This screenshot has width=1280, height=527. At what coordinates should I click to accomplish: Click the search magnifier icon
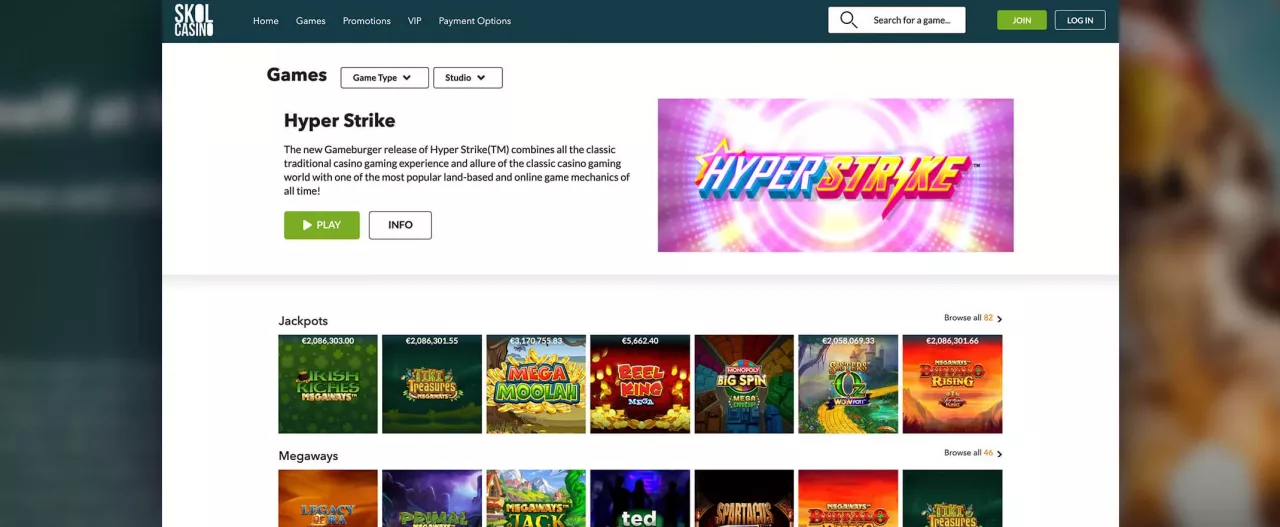[x=849, y=20]
